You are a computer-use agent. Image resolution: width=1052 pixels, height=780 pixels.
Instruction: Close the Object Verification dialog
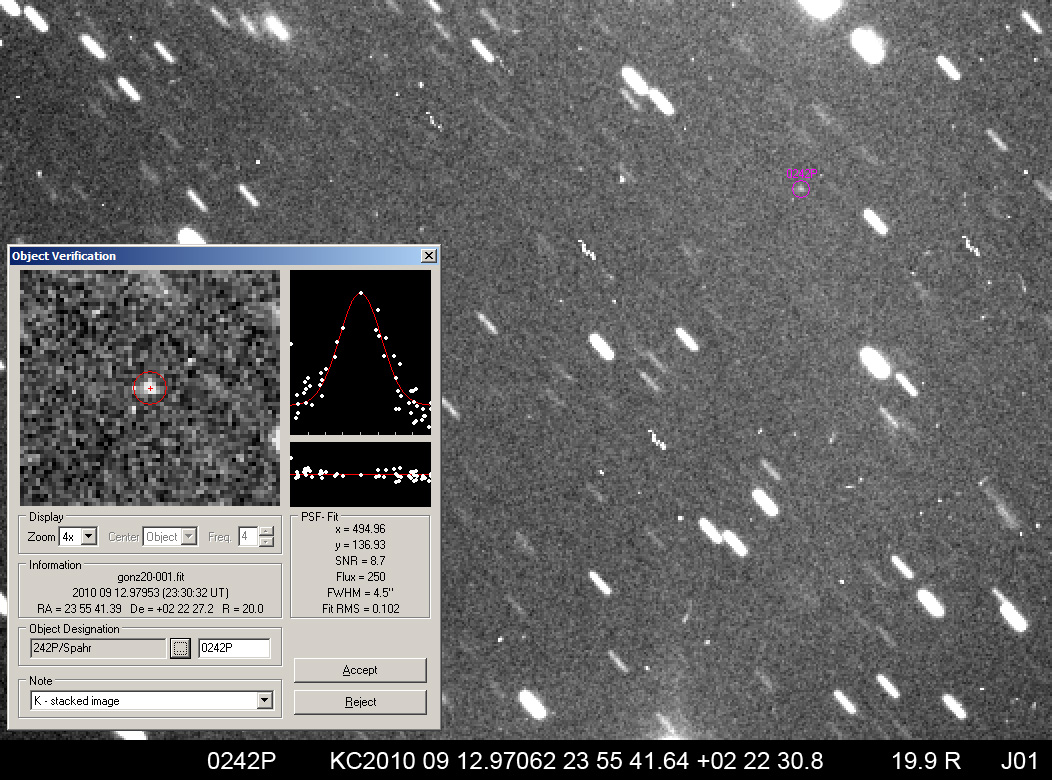click(x=429, y=256)
